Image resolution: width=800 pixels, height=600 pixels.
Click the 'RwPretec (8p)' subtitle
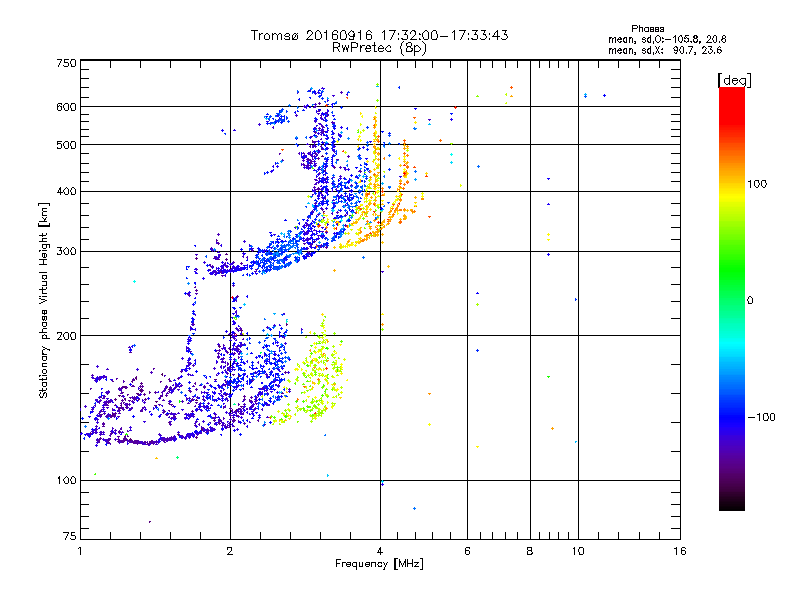379,48
